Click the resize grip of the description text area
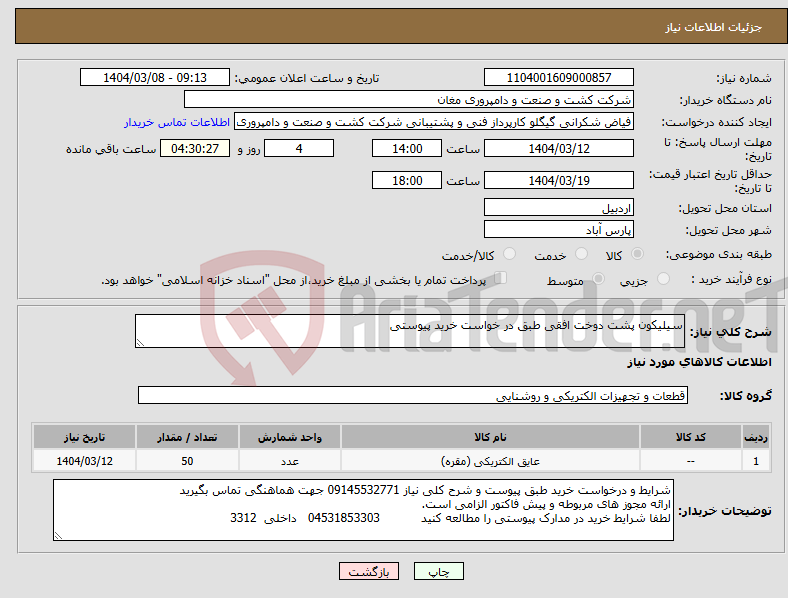 [140, 343]
